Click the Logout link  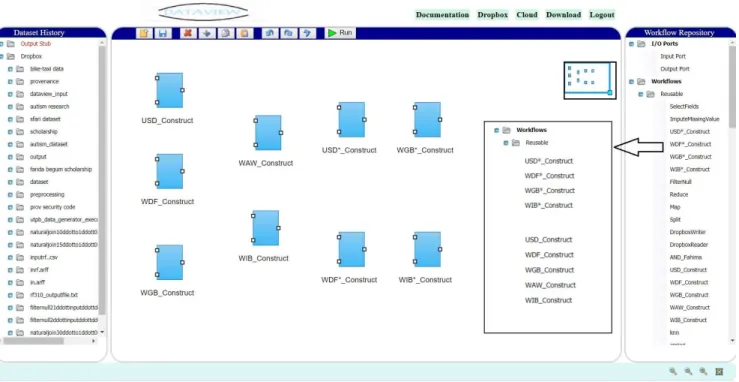point(602,15)
